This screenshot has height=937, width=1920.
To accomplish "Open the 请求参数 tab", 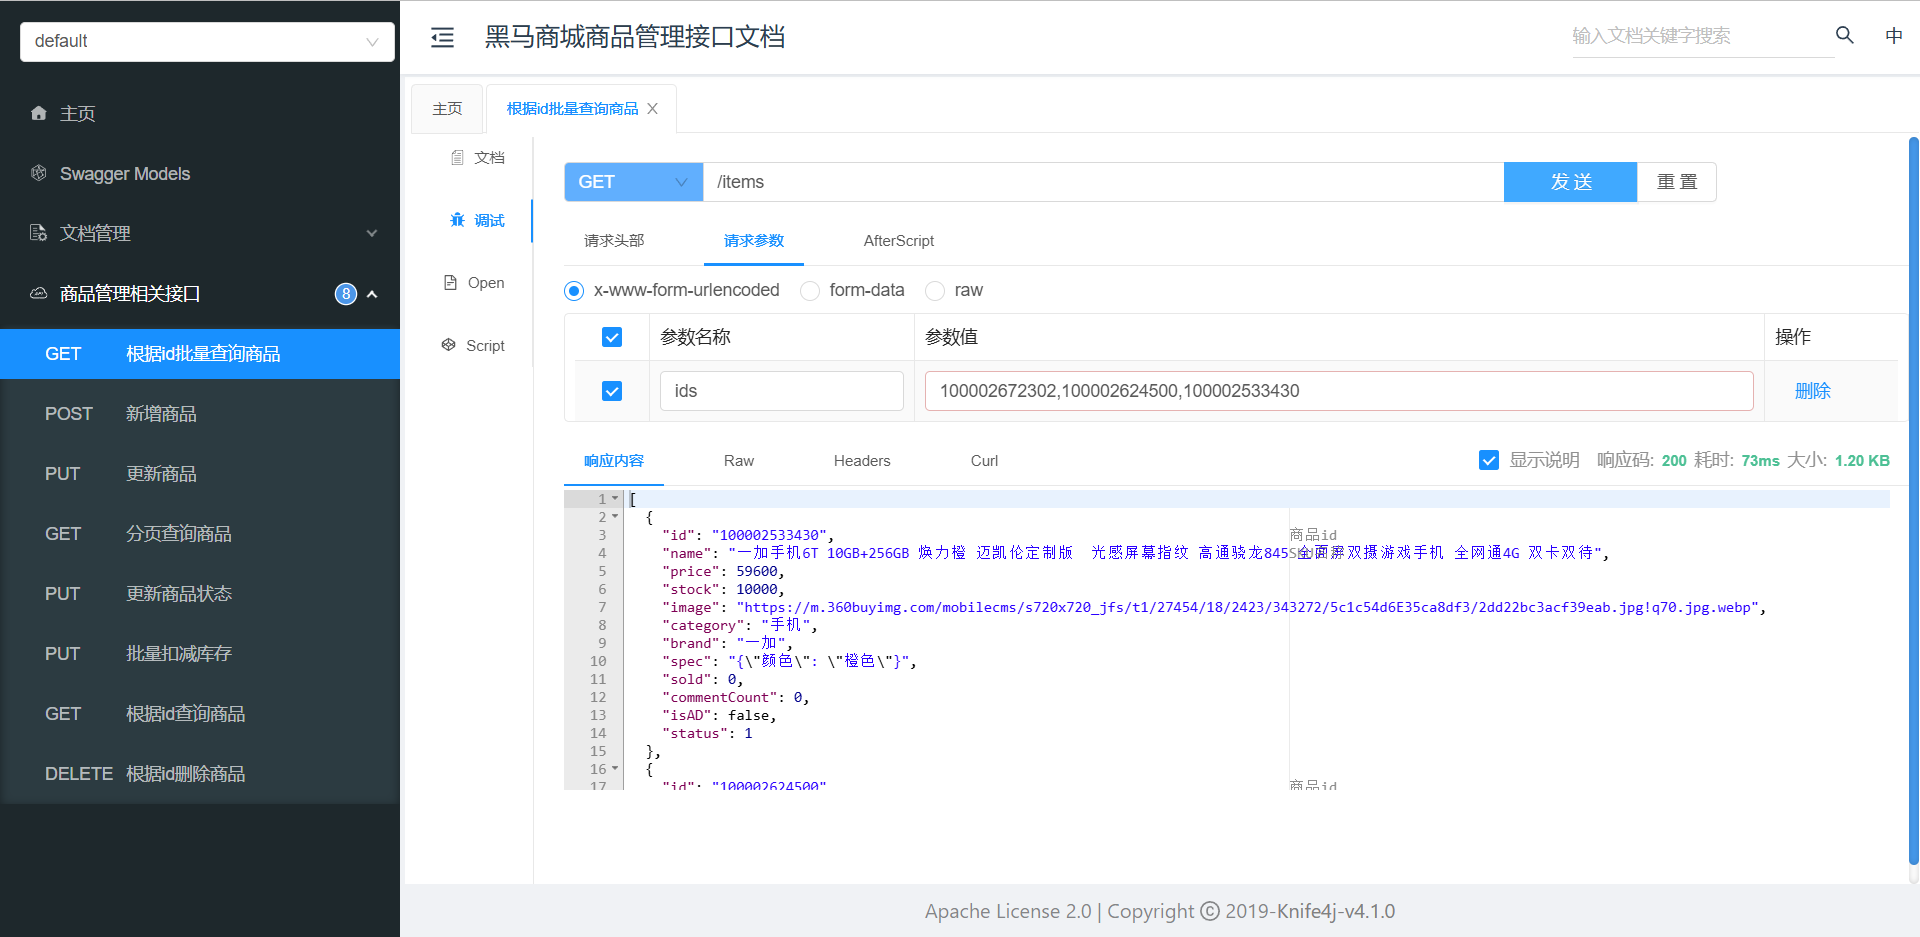I will [754, 241].
